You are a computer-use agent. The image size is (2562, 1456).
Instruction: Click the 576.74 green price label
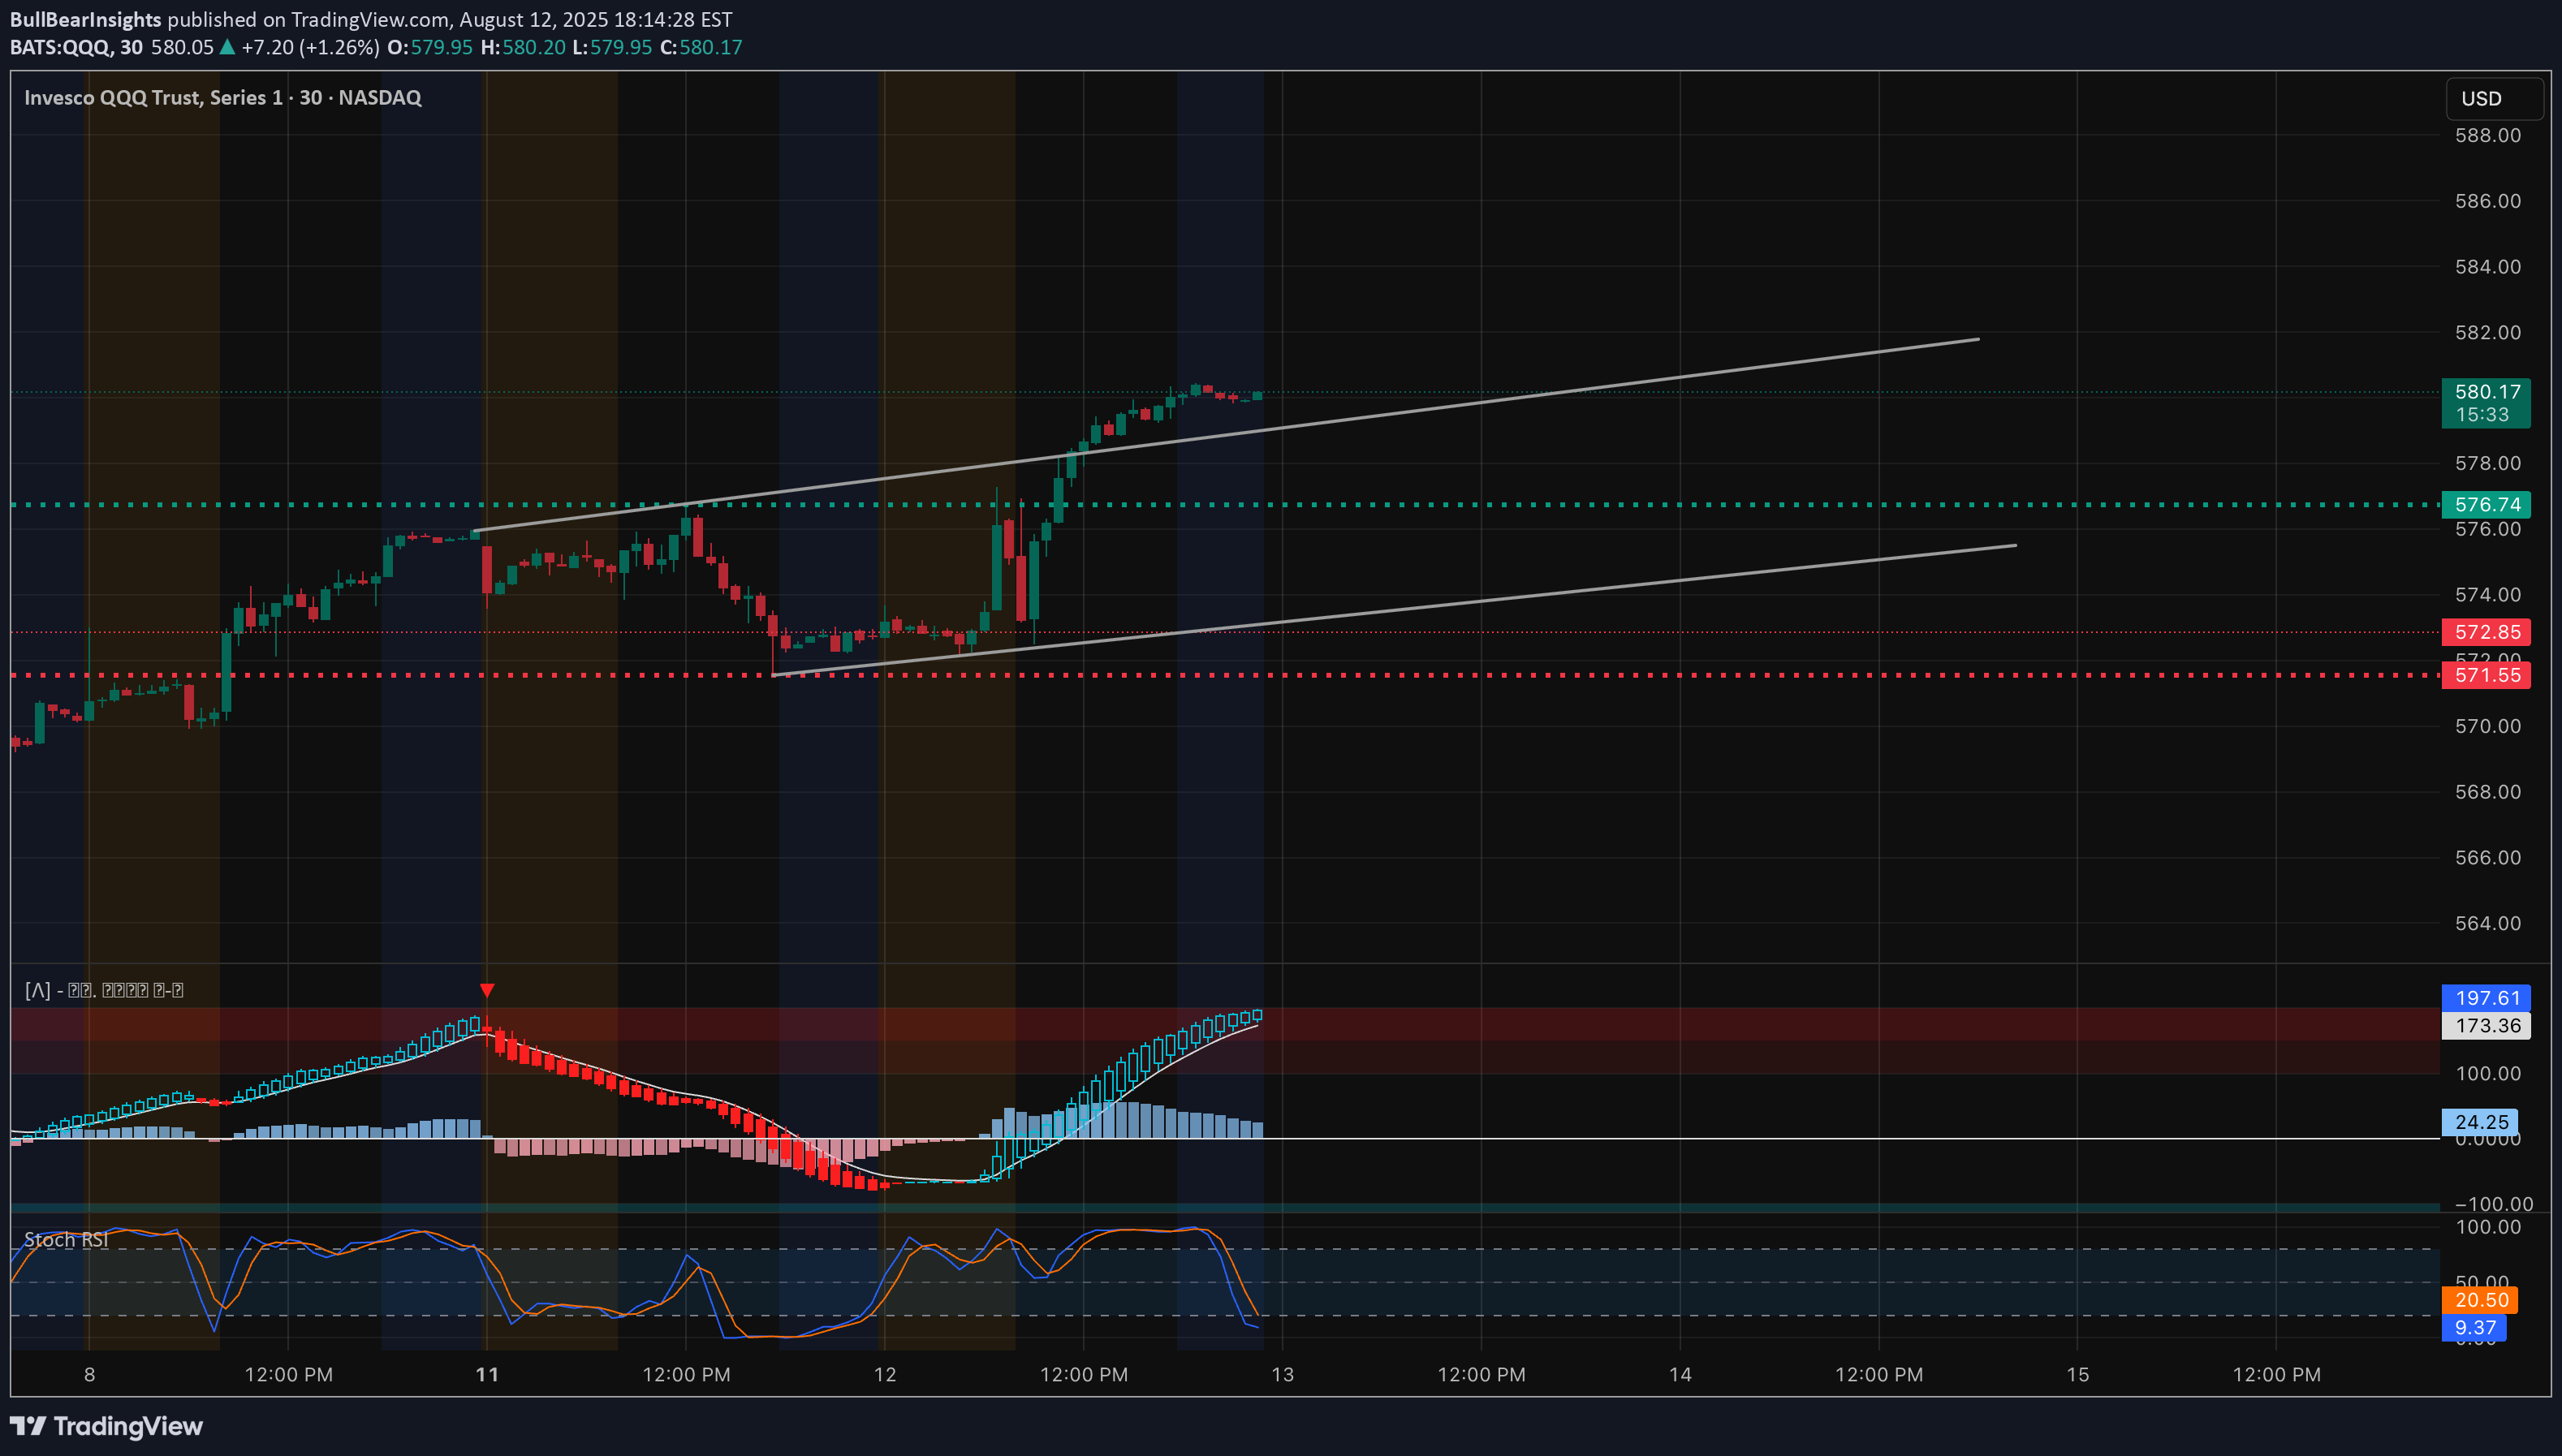2486,505
